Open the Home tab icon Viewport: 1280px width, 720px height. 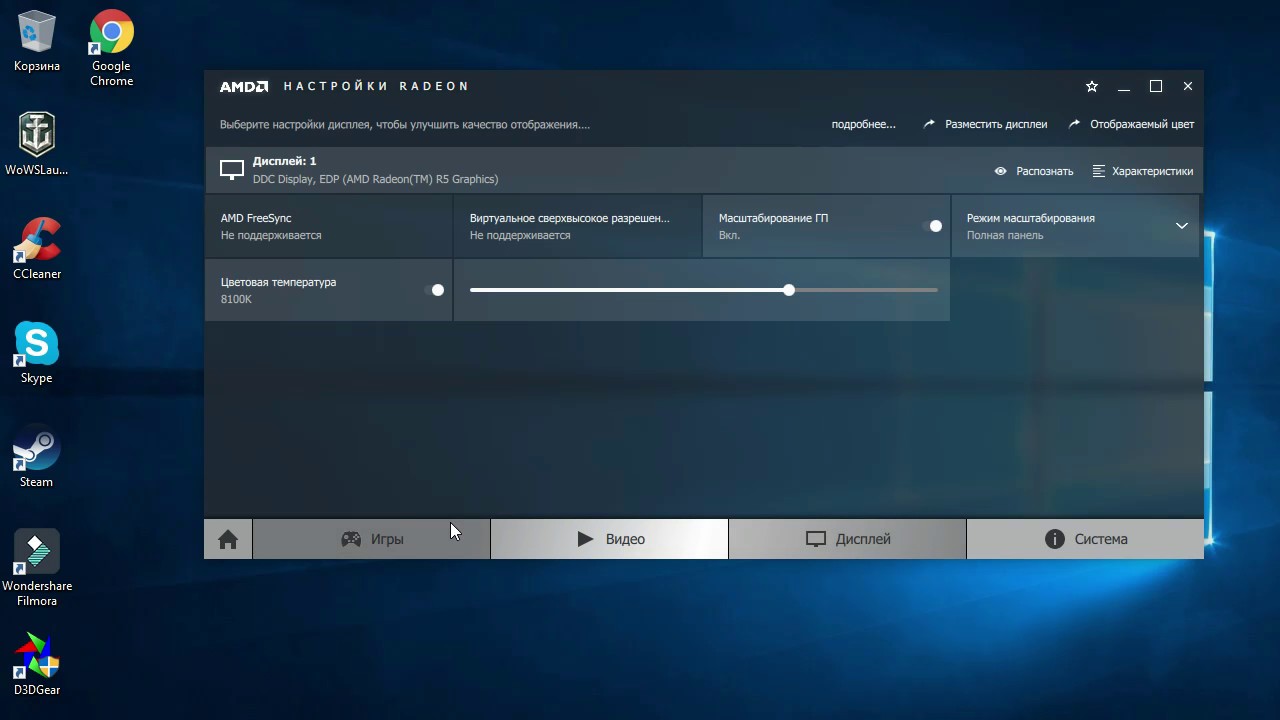228,540
